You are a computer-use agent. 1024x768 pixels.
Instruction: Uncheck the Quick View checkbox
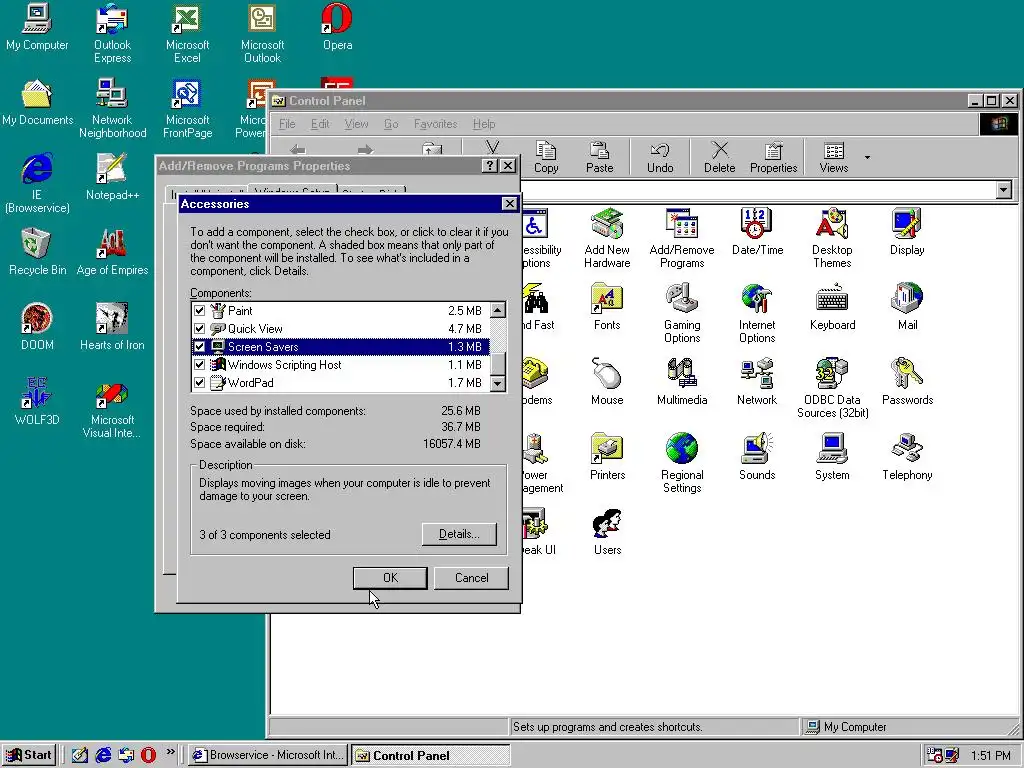(x=200, y=328)
